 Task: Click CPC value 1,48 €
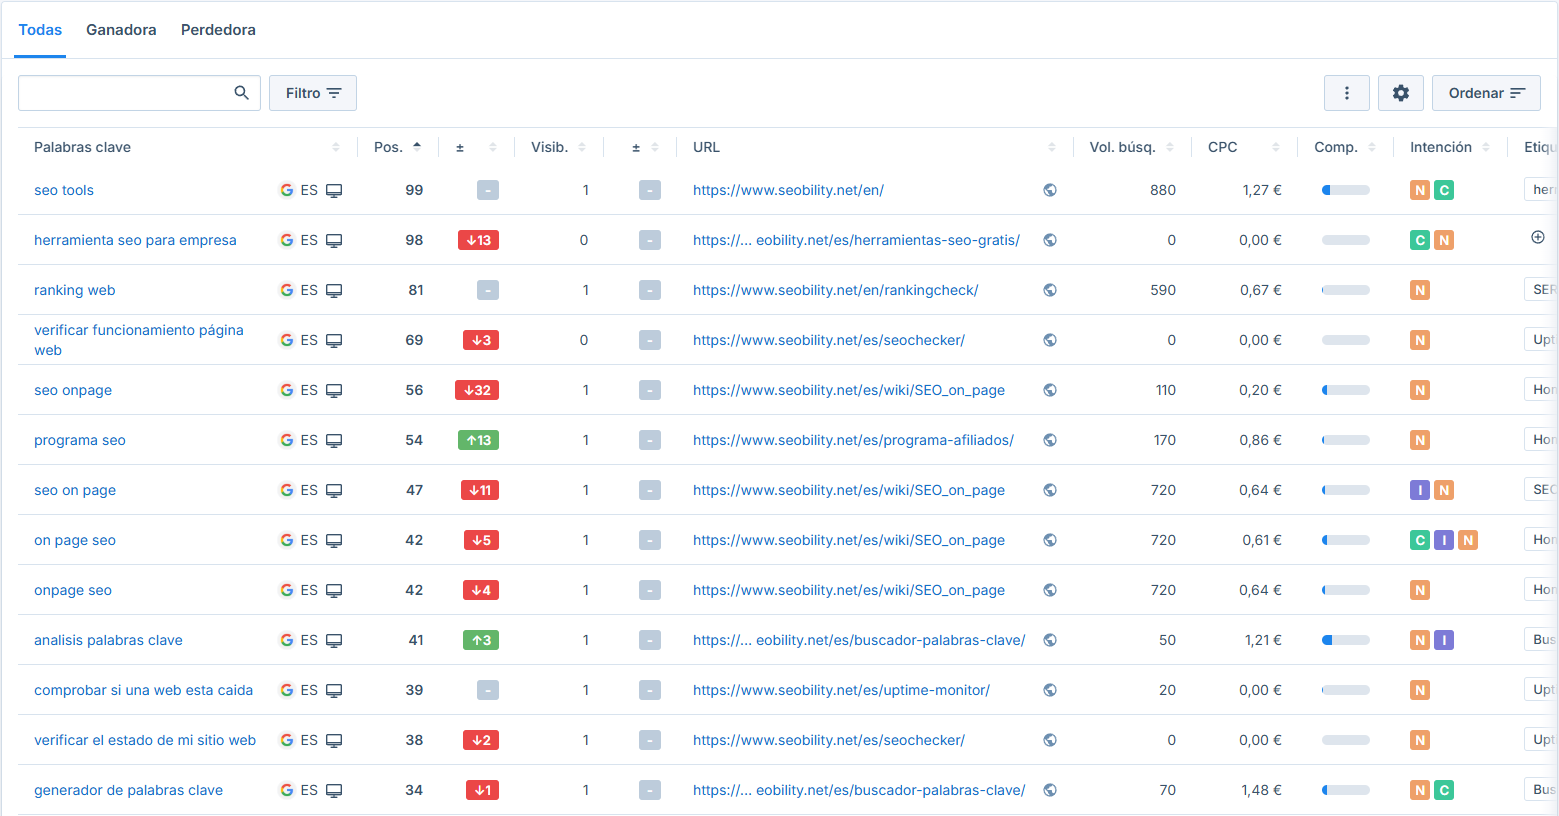point(1262,790)
